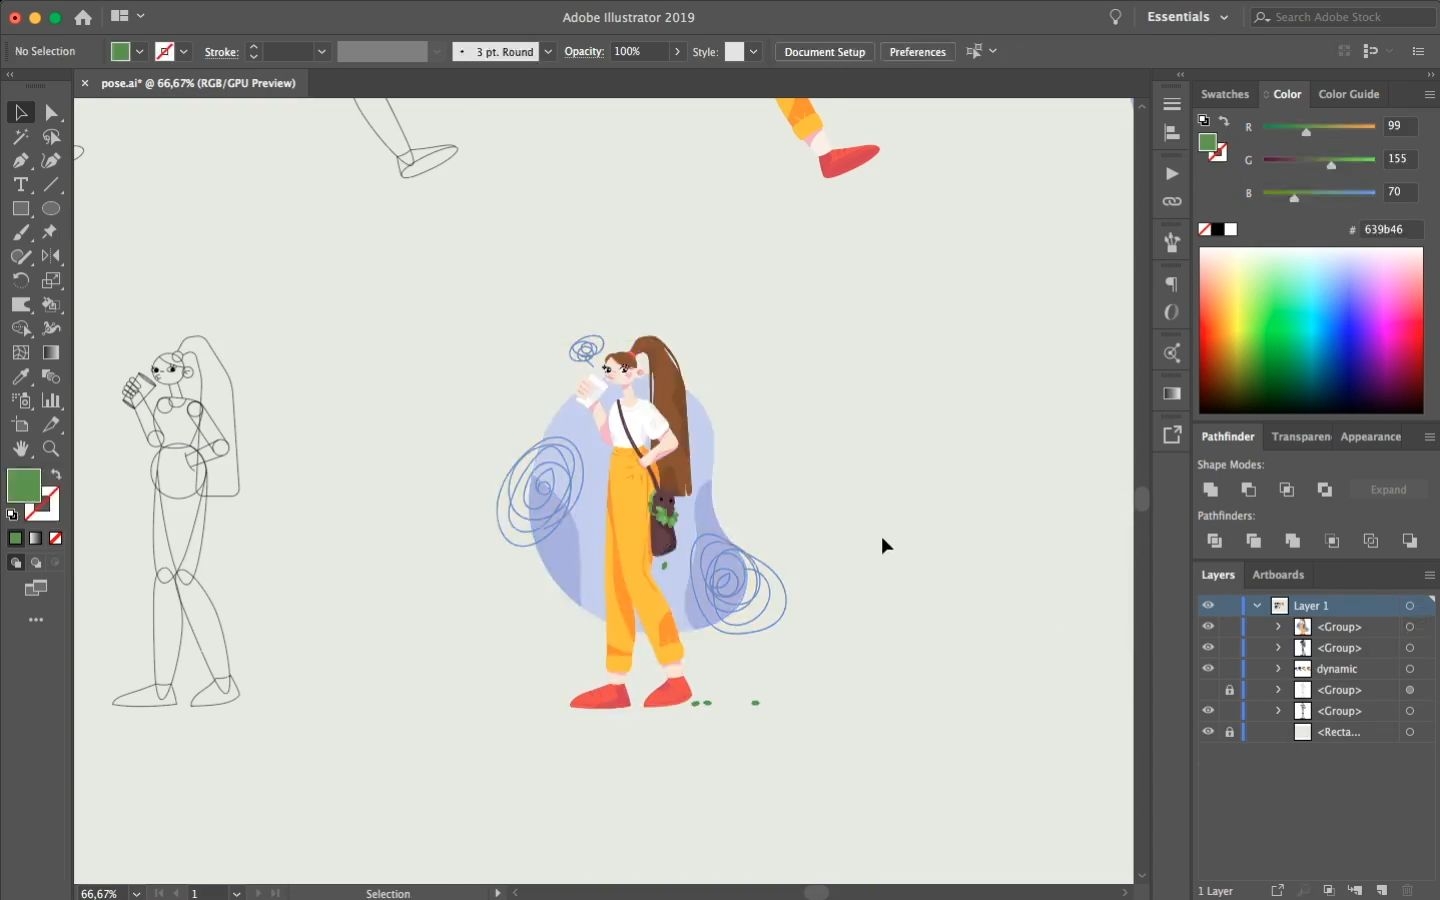The width and height of the screenshot is (1440, 900).
Task: Choose the Artboard tool
Action: point(20,425)
